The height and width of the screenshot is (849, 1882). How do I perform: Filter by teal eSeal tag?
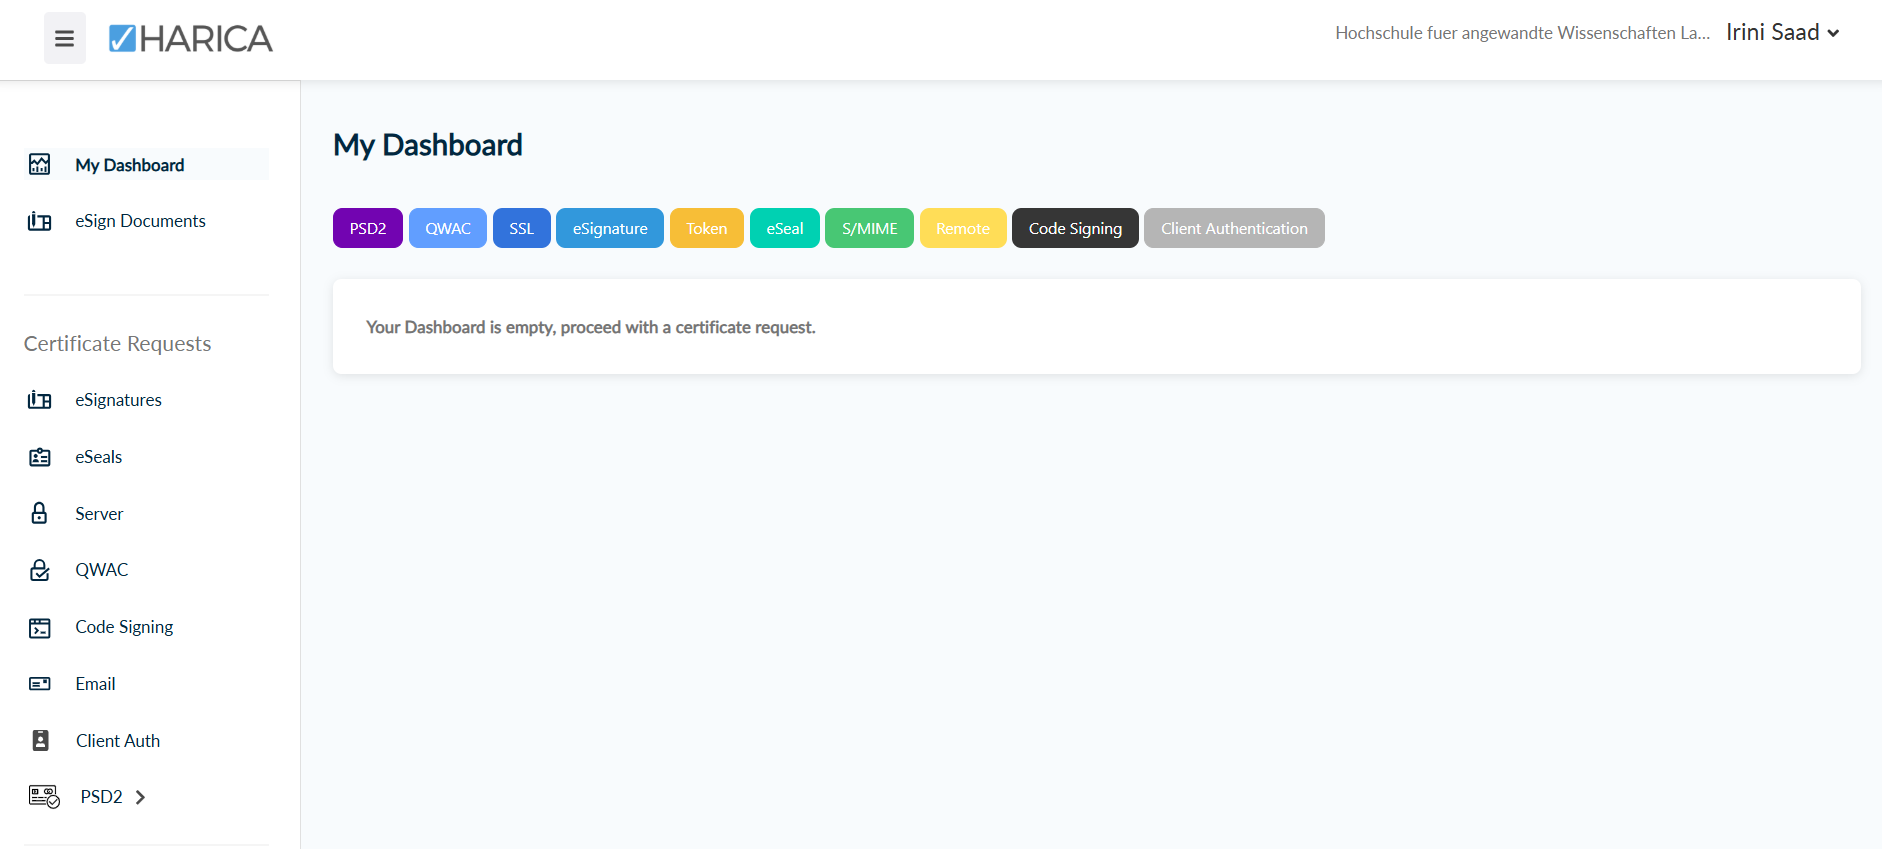(x=785, y=228)
